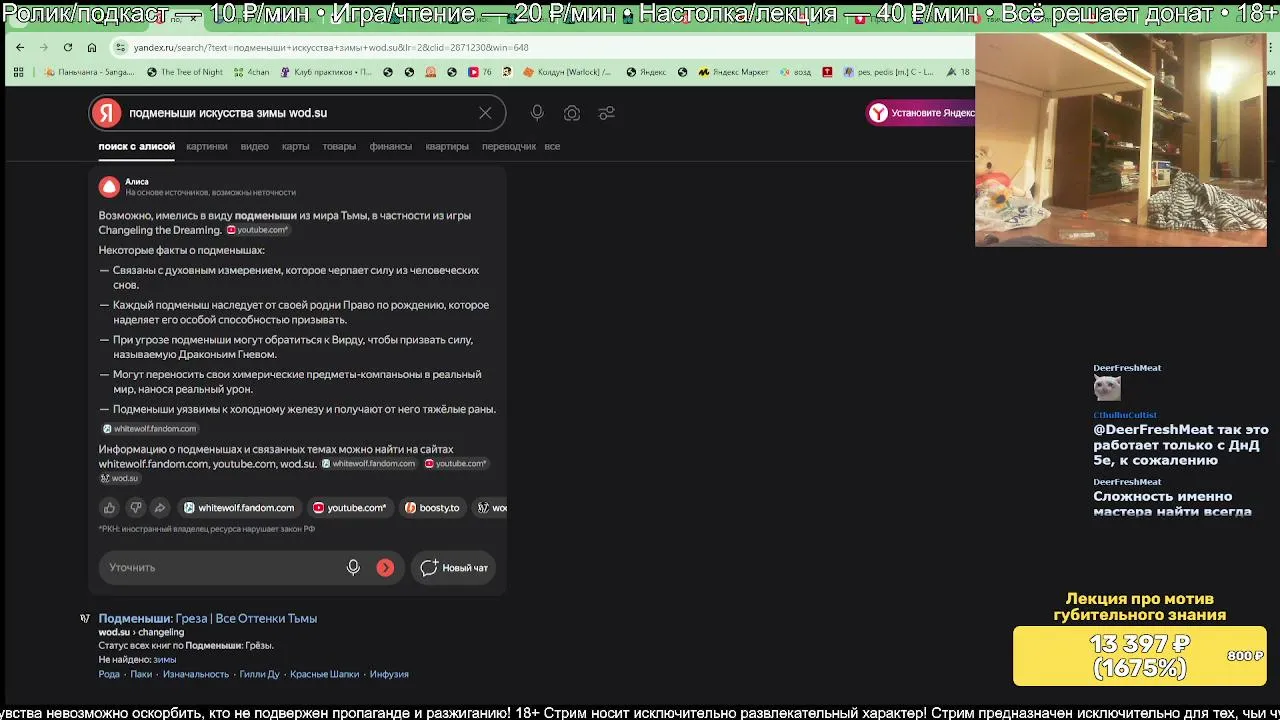Open the Паньчанга bookmark
The height and width of the screenshot is (720, 1280).
click(89, 72)
